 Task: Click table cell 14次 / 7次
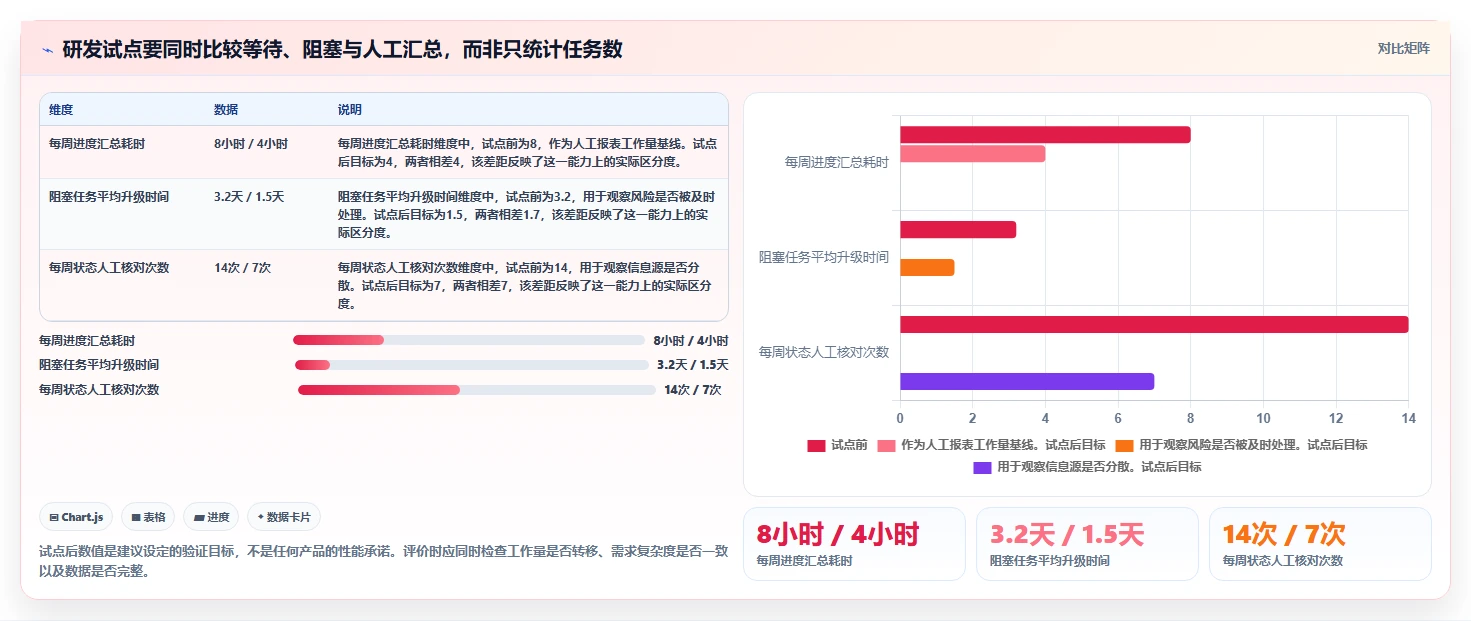(242, 268)
